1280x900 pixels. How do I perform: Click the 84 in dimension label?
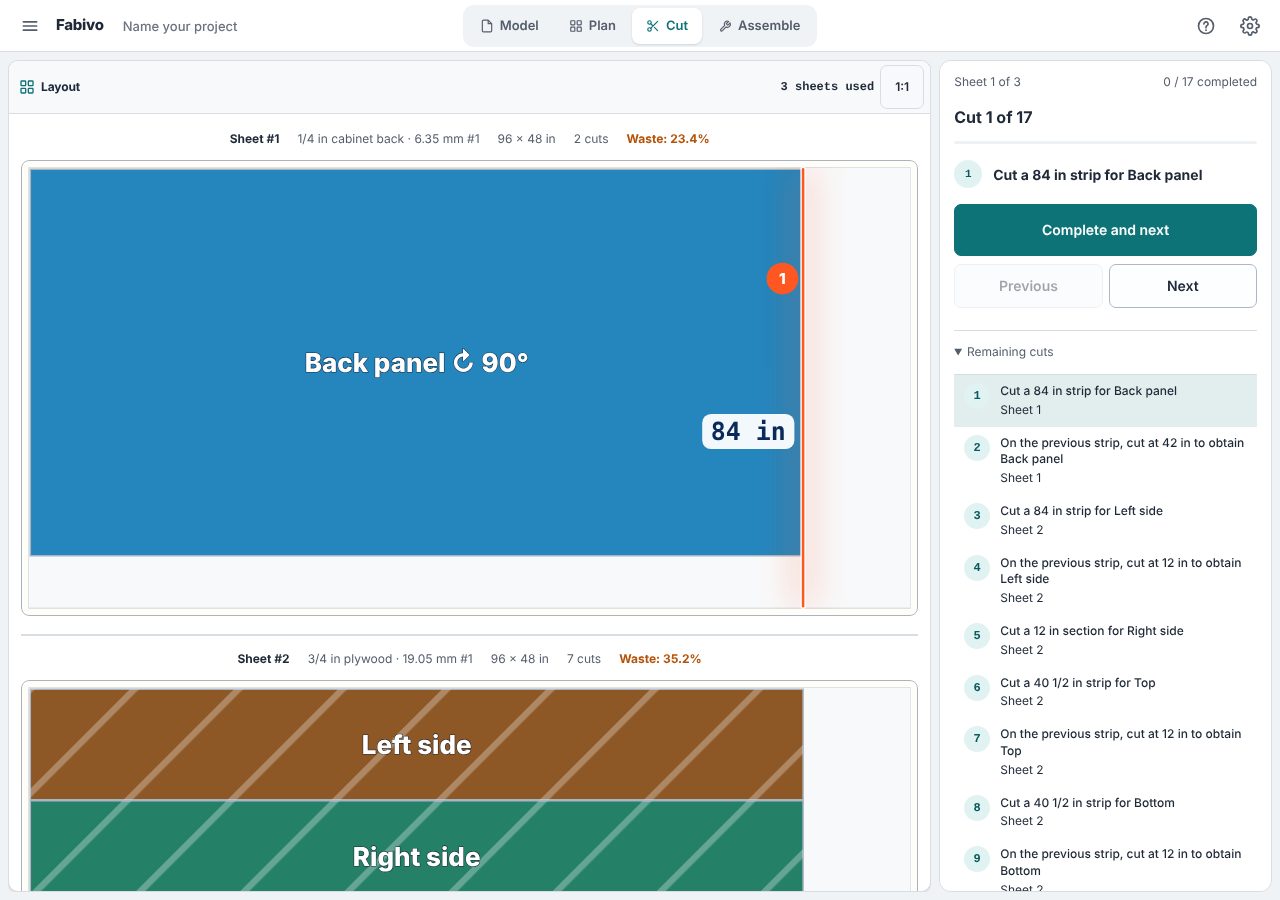click(x=748, y=431)
